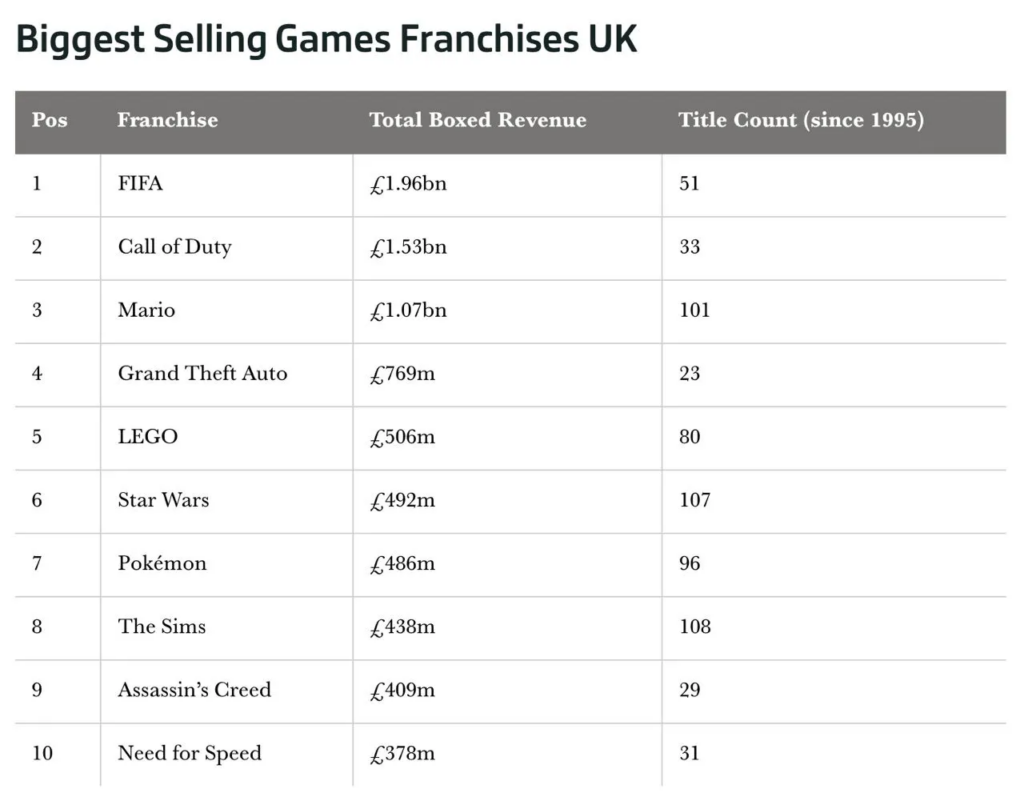Click the Assassin's Creed cell
Screen dimensions: 1024x797
194,690
